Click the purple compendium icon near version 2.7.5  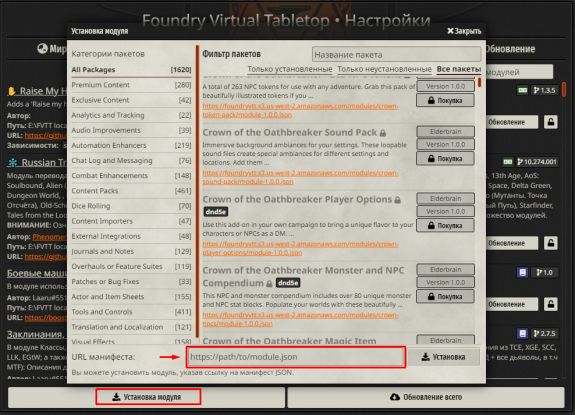click(x=523, y=333)
